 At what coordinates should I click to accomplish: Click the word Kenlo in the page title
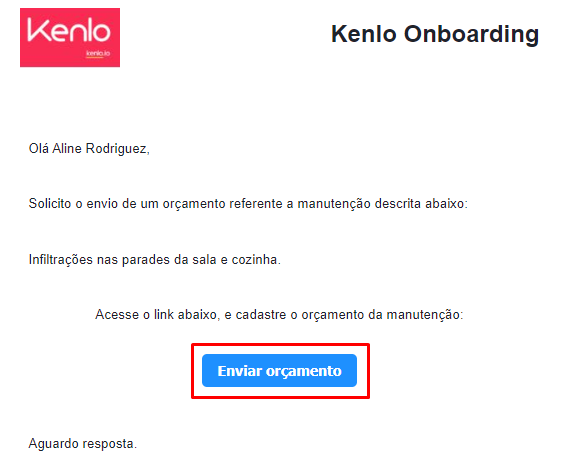364,34
